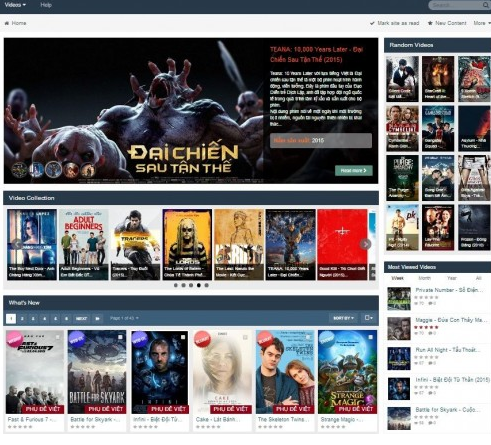Click the Home house icon
This screenshot has height=445, width=491.
pyautogui.click(x=7, y=23)
